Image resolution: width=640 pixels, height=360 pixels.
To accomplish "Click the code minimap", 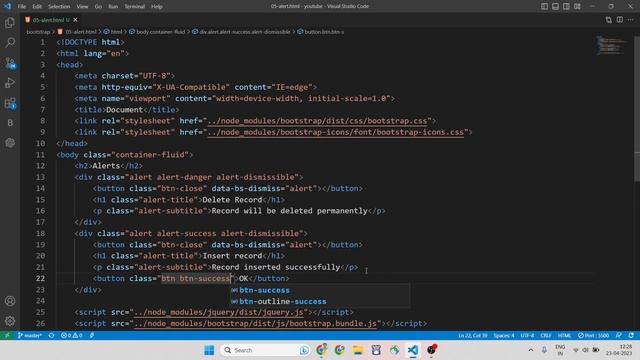I will [x=611, y=45].
